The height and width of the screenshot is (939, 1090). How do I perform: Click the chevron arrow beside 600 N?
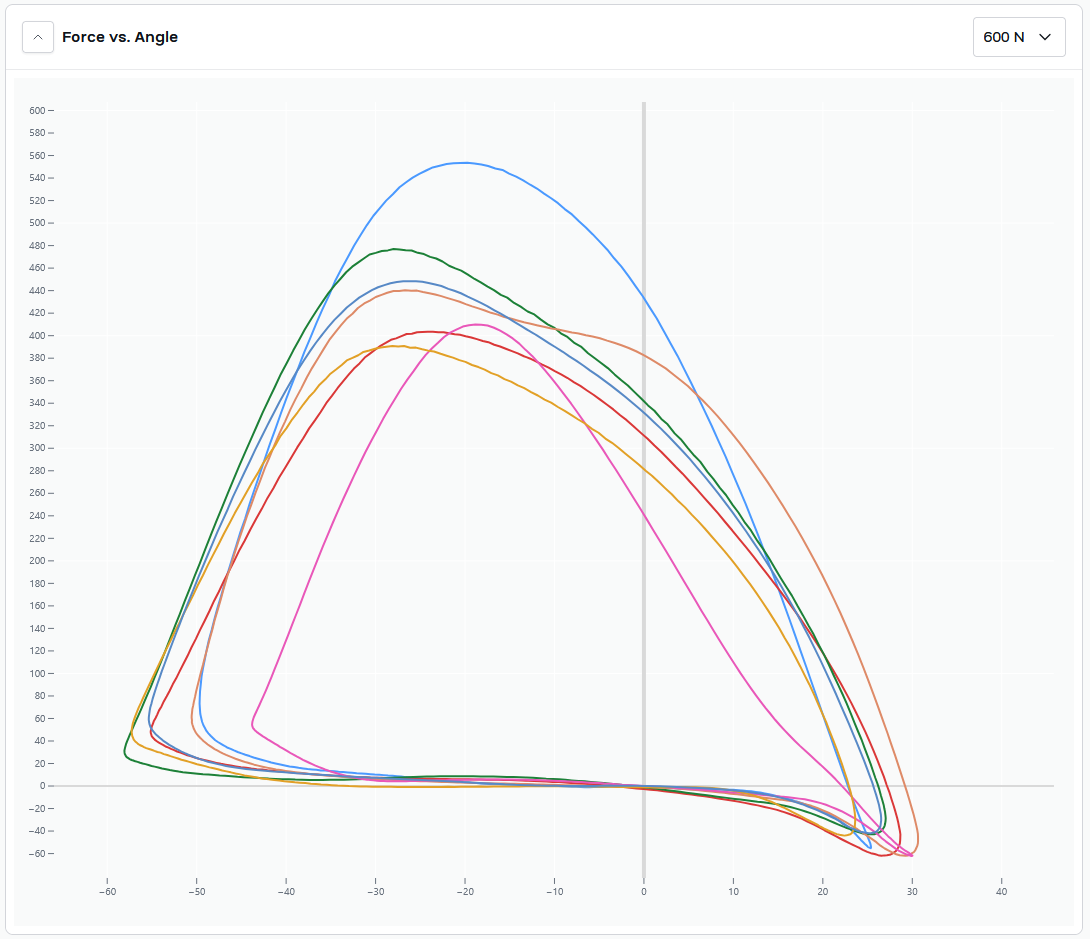click(1045, 37)
